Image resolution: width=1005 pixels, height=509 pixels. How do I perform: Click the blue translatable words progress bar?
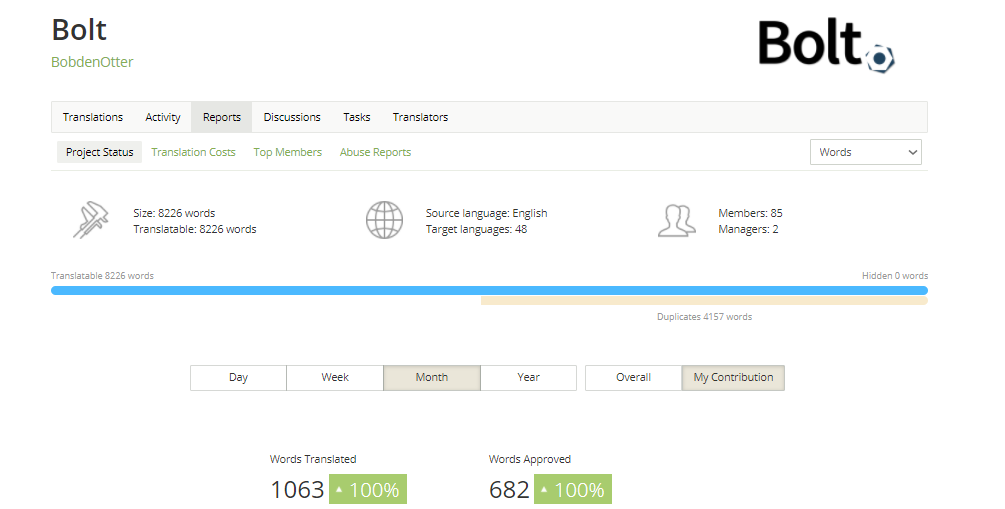(x=489, y=290)
